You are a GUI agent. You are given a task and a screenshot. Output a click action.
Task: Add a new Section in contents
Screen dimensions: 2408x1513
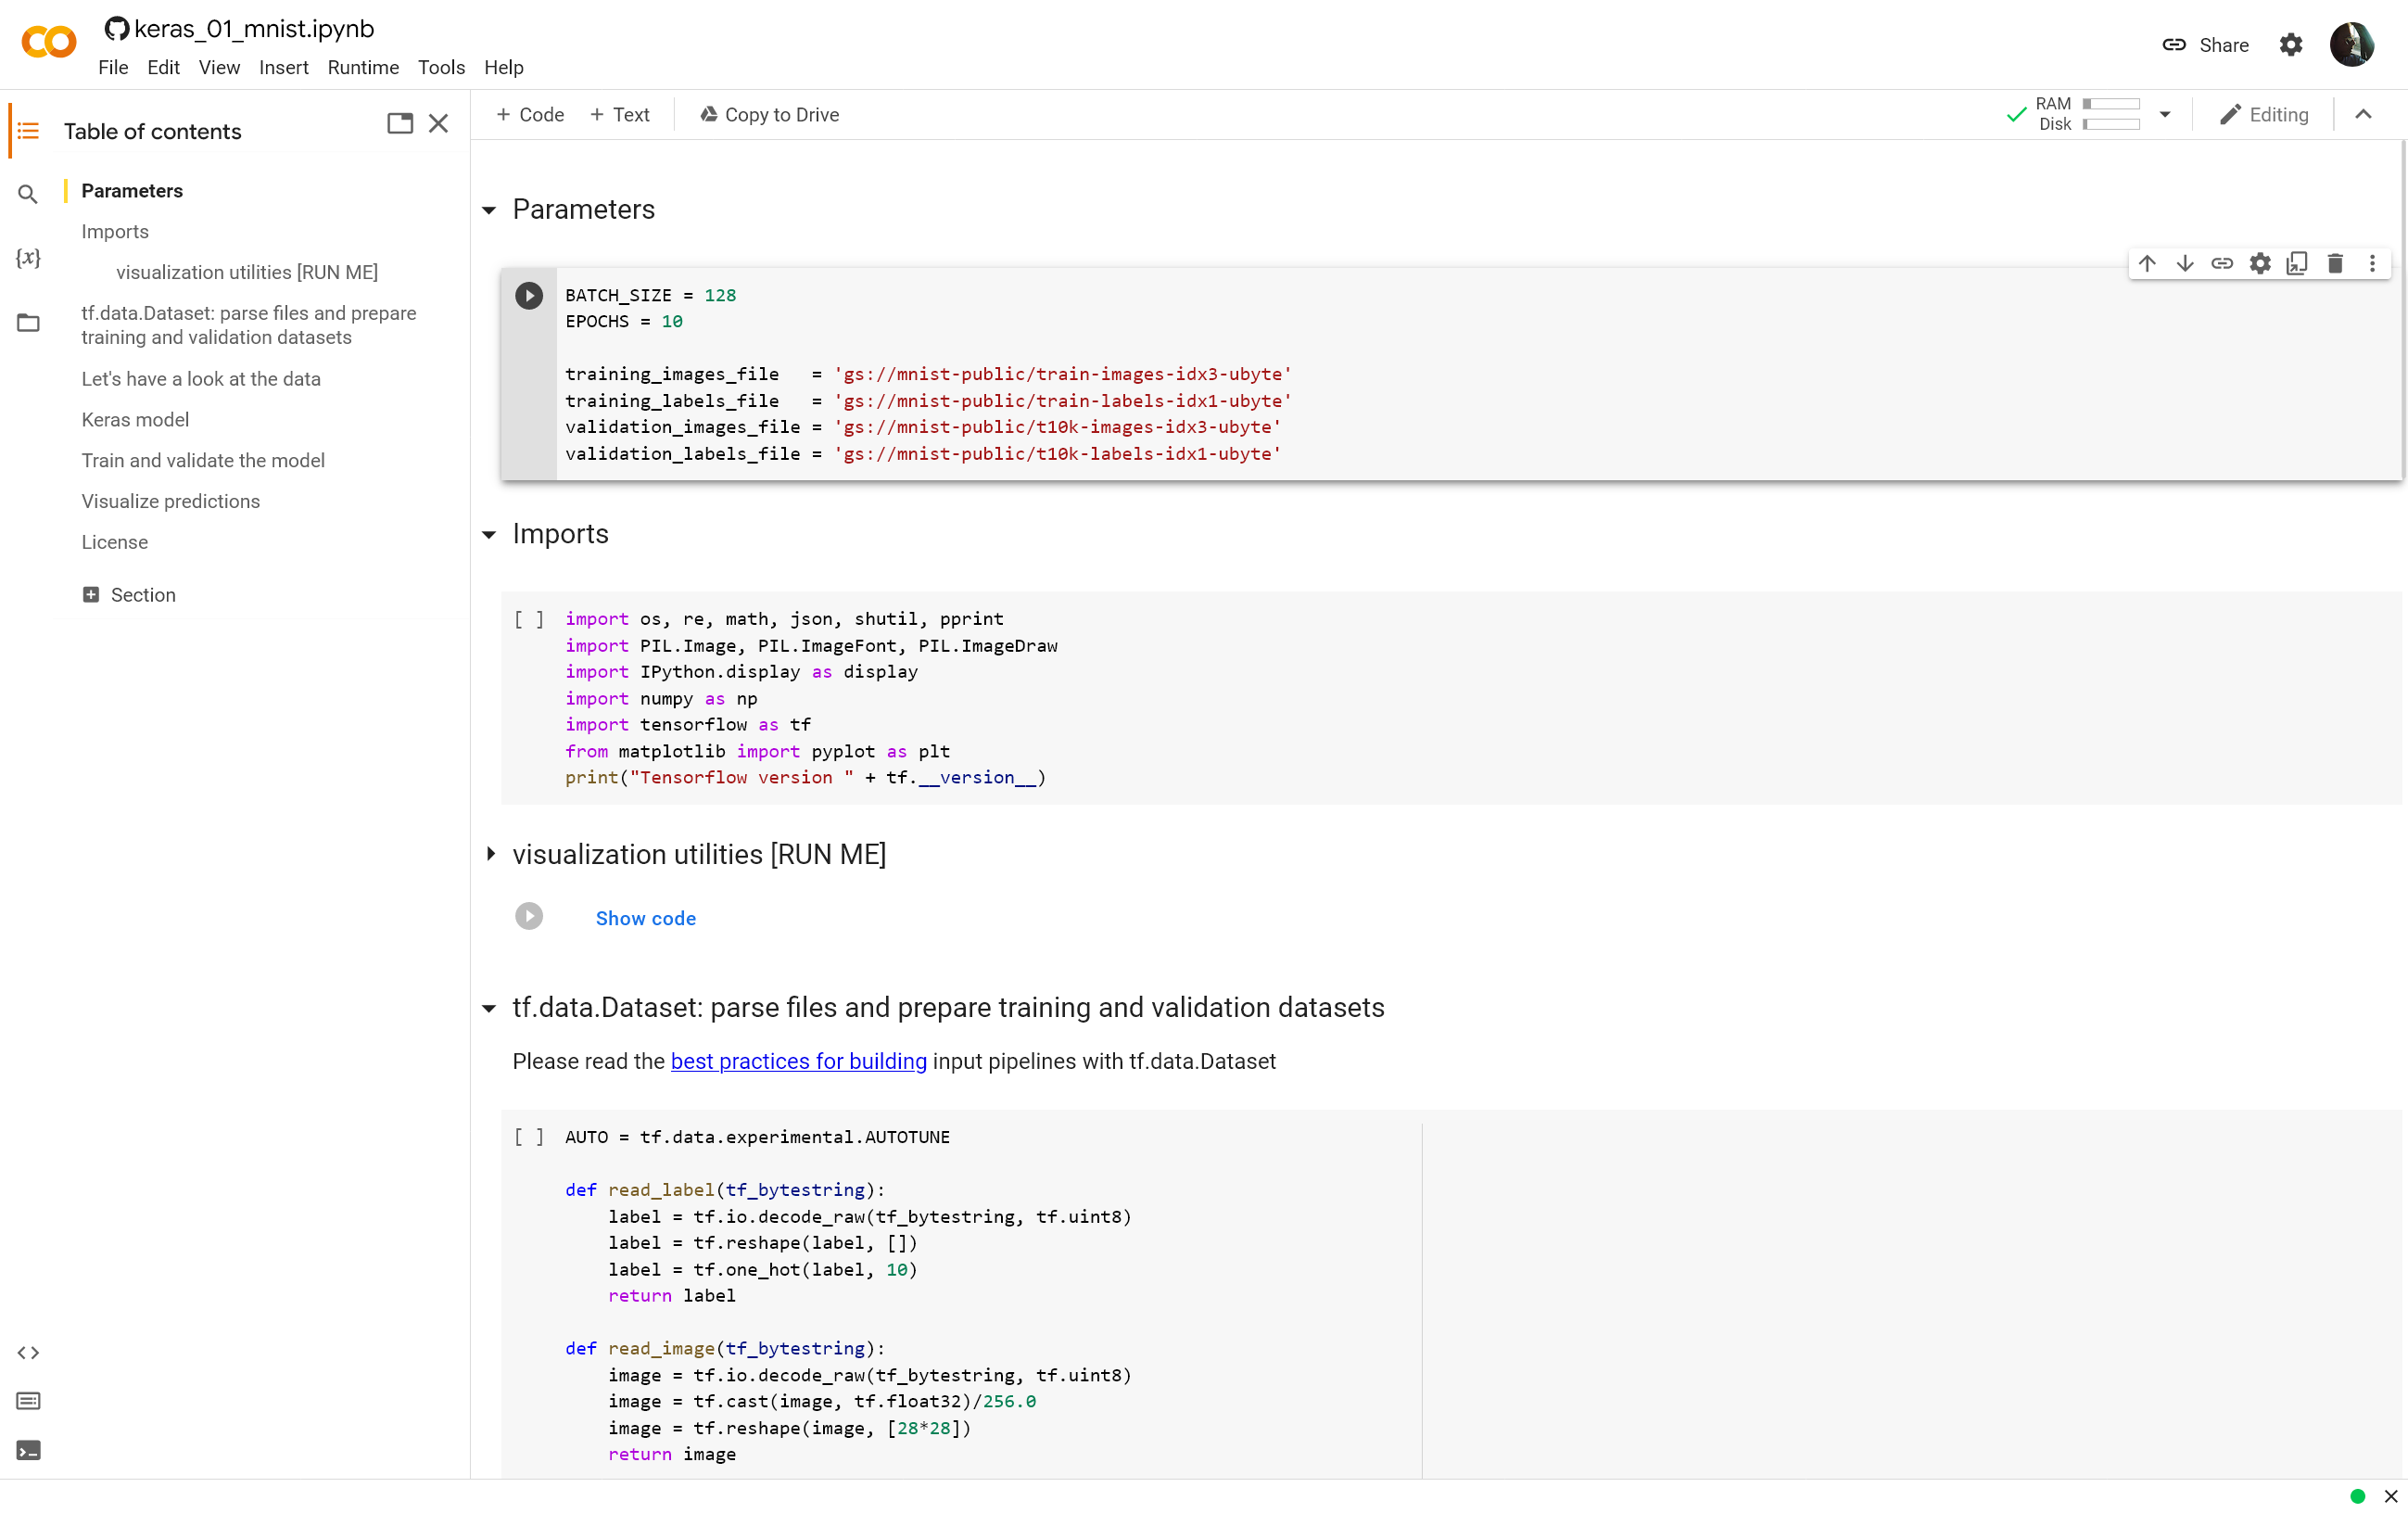pyautogui.click(x=129, y=595)
